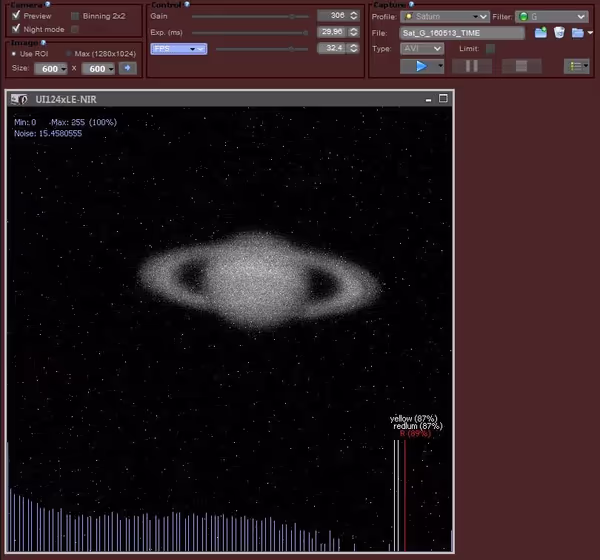
Task: Click the Exp. (ms) slider
Action: [250, 33]
